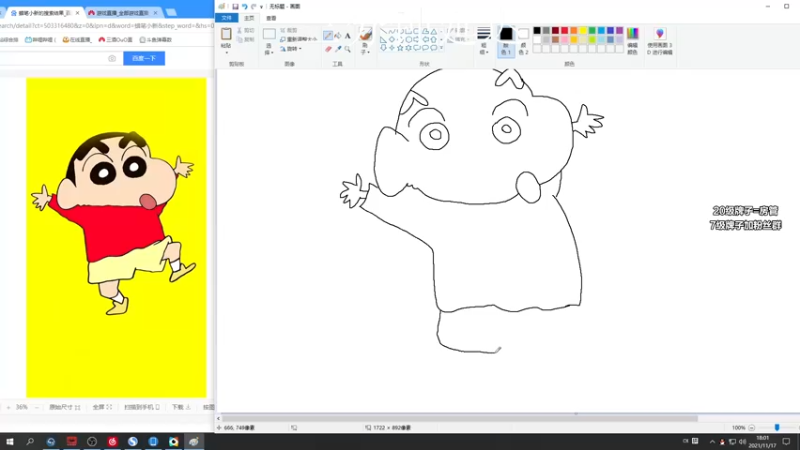Click the Paint icon in the taskbar
Viewport: 800px width, 450px height.
[x=194, y=441]
